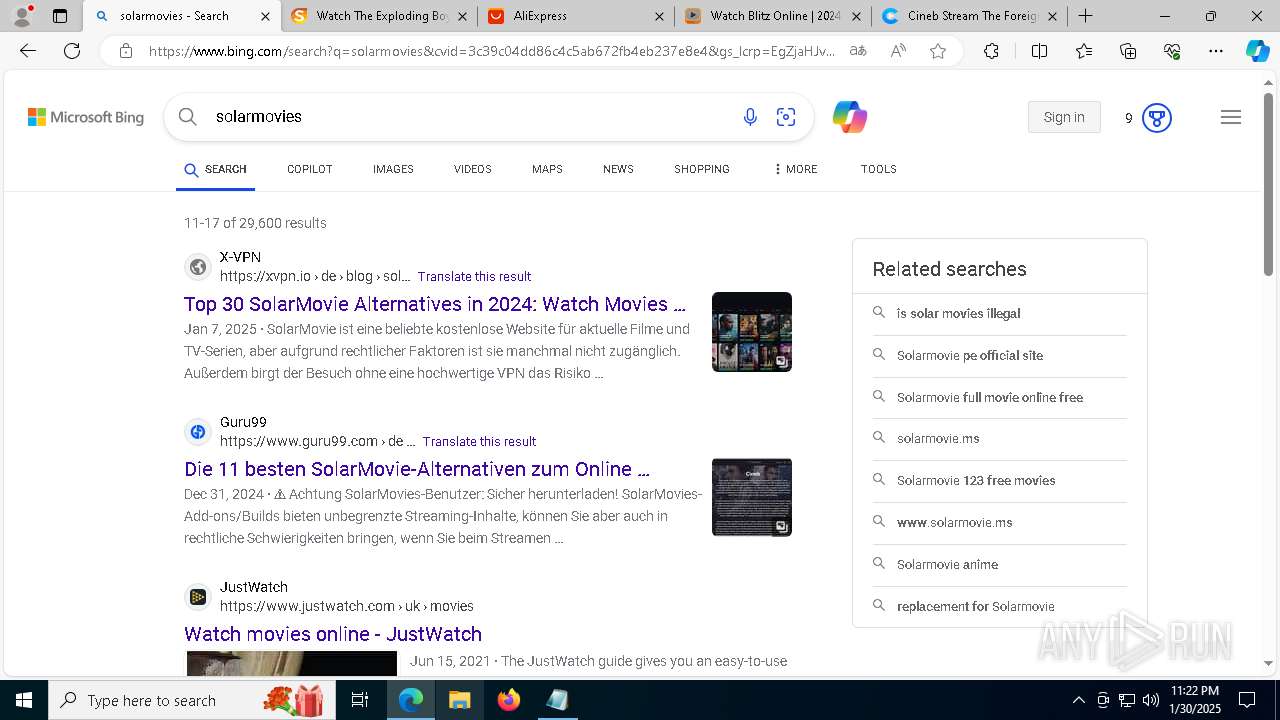Open the NEWS search tab
Screen dimensions: 1280x720
click(618, 169)
